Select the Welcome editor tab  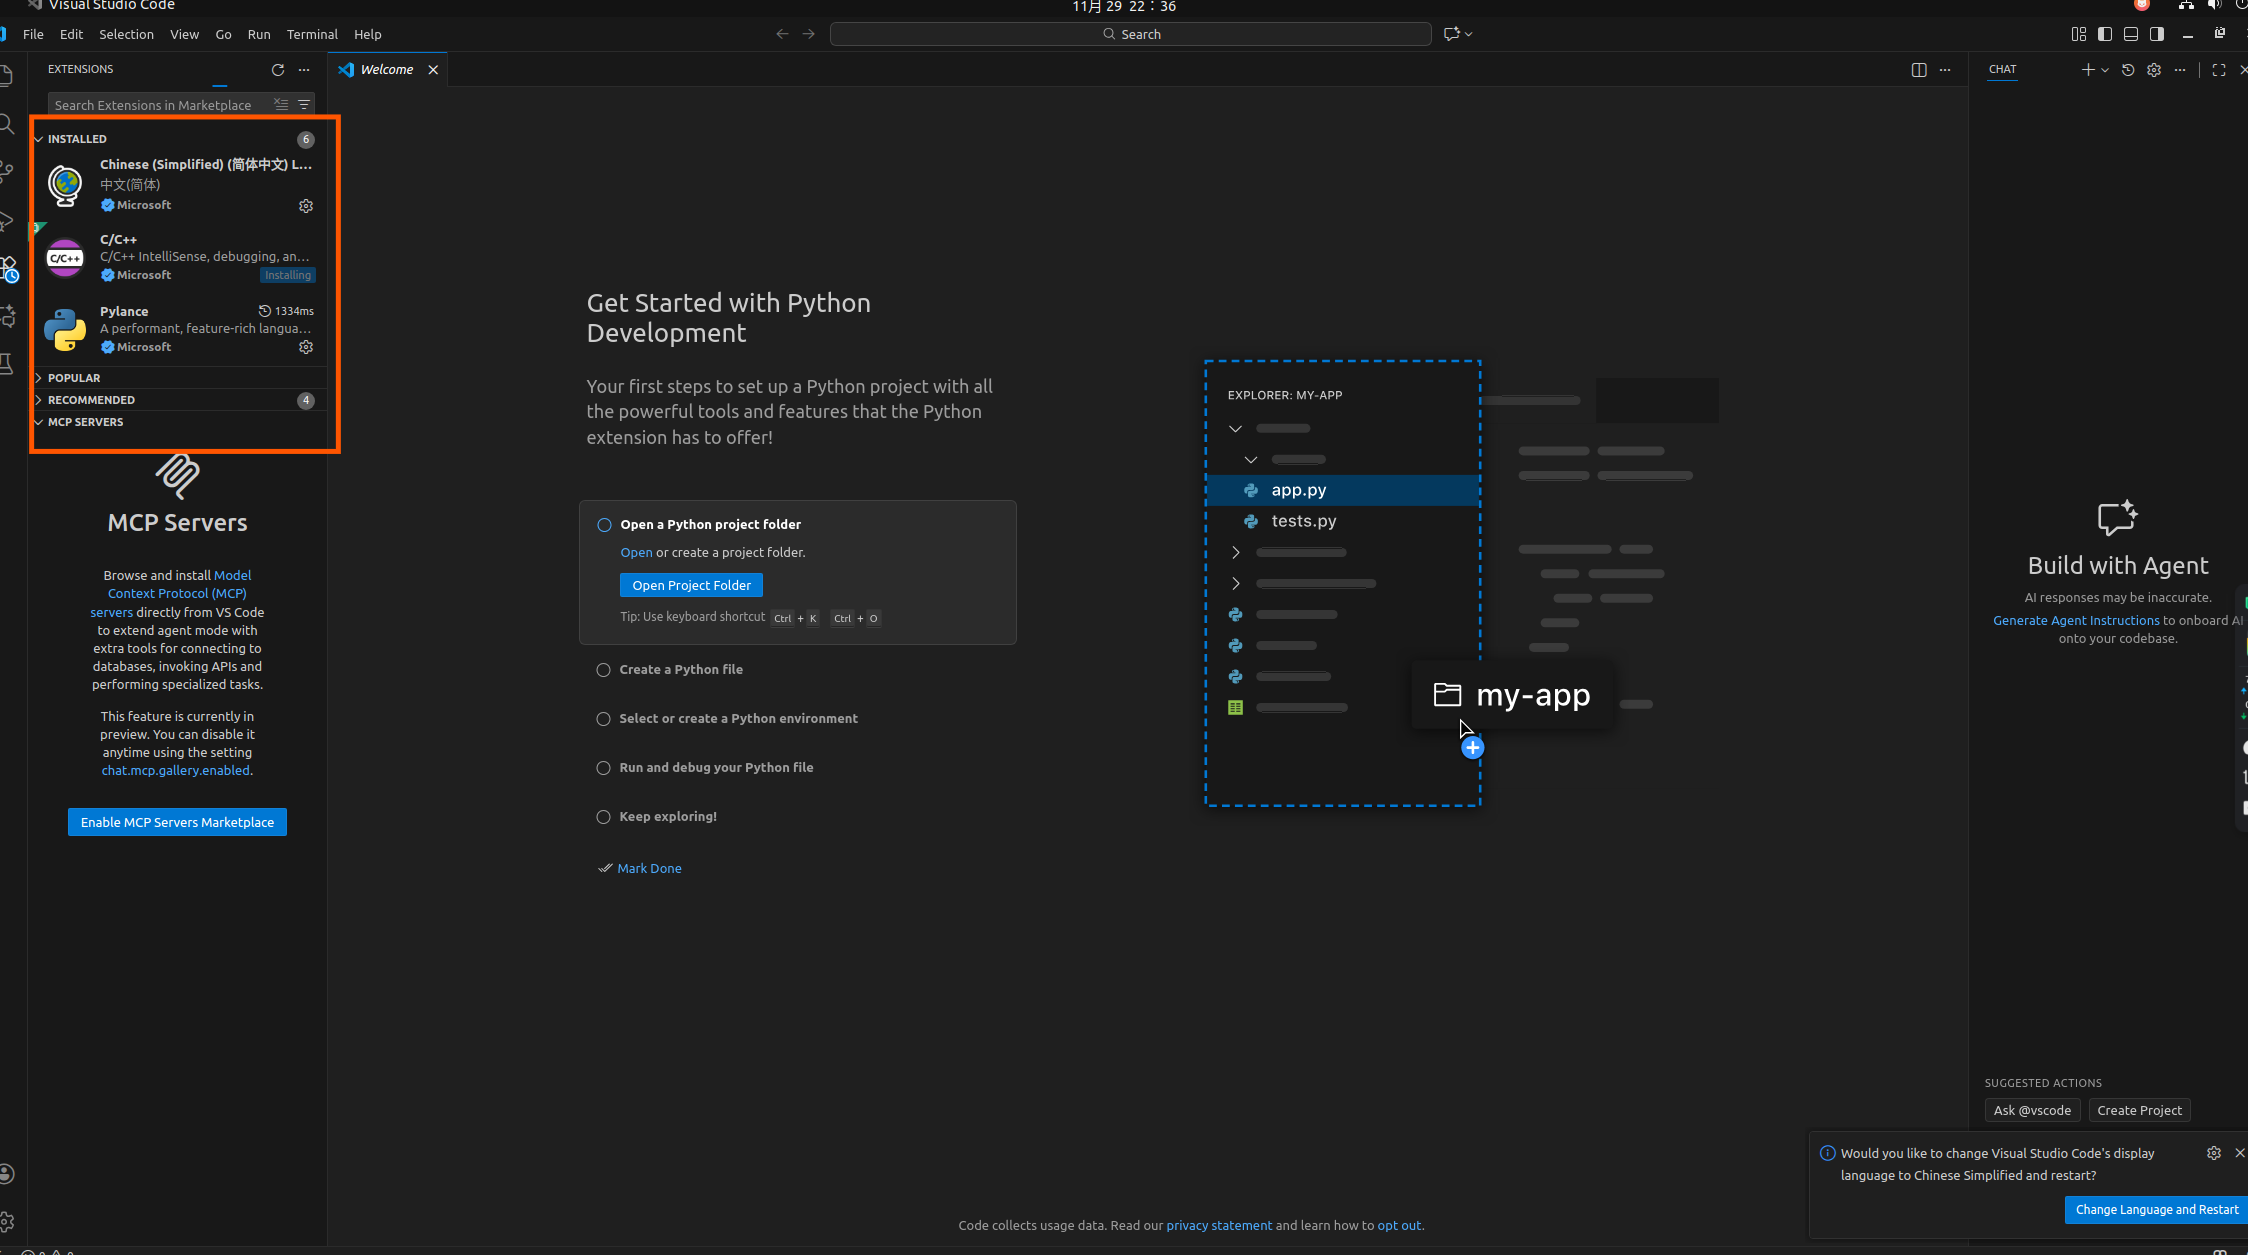[386, 70]
